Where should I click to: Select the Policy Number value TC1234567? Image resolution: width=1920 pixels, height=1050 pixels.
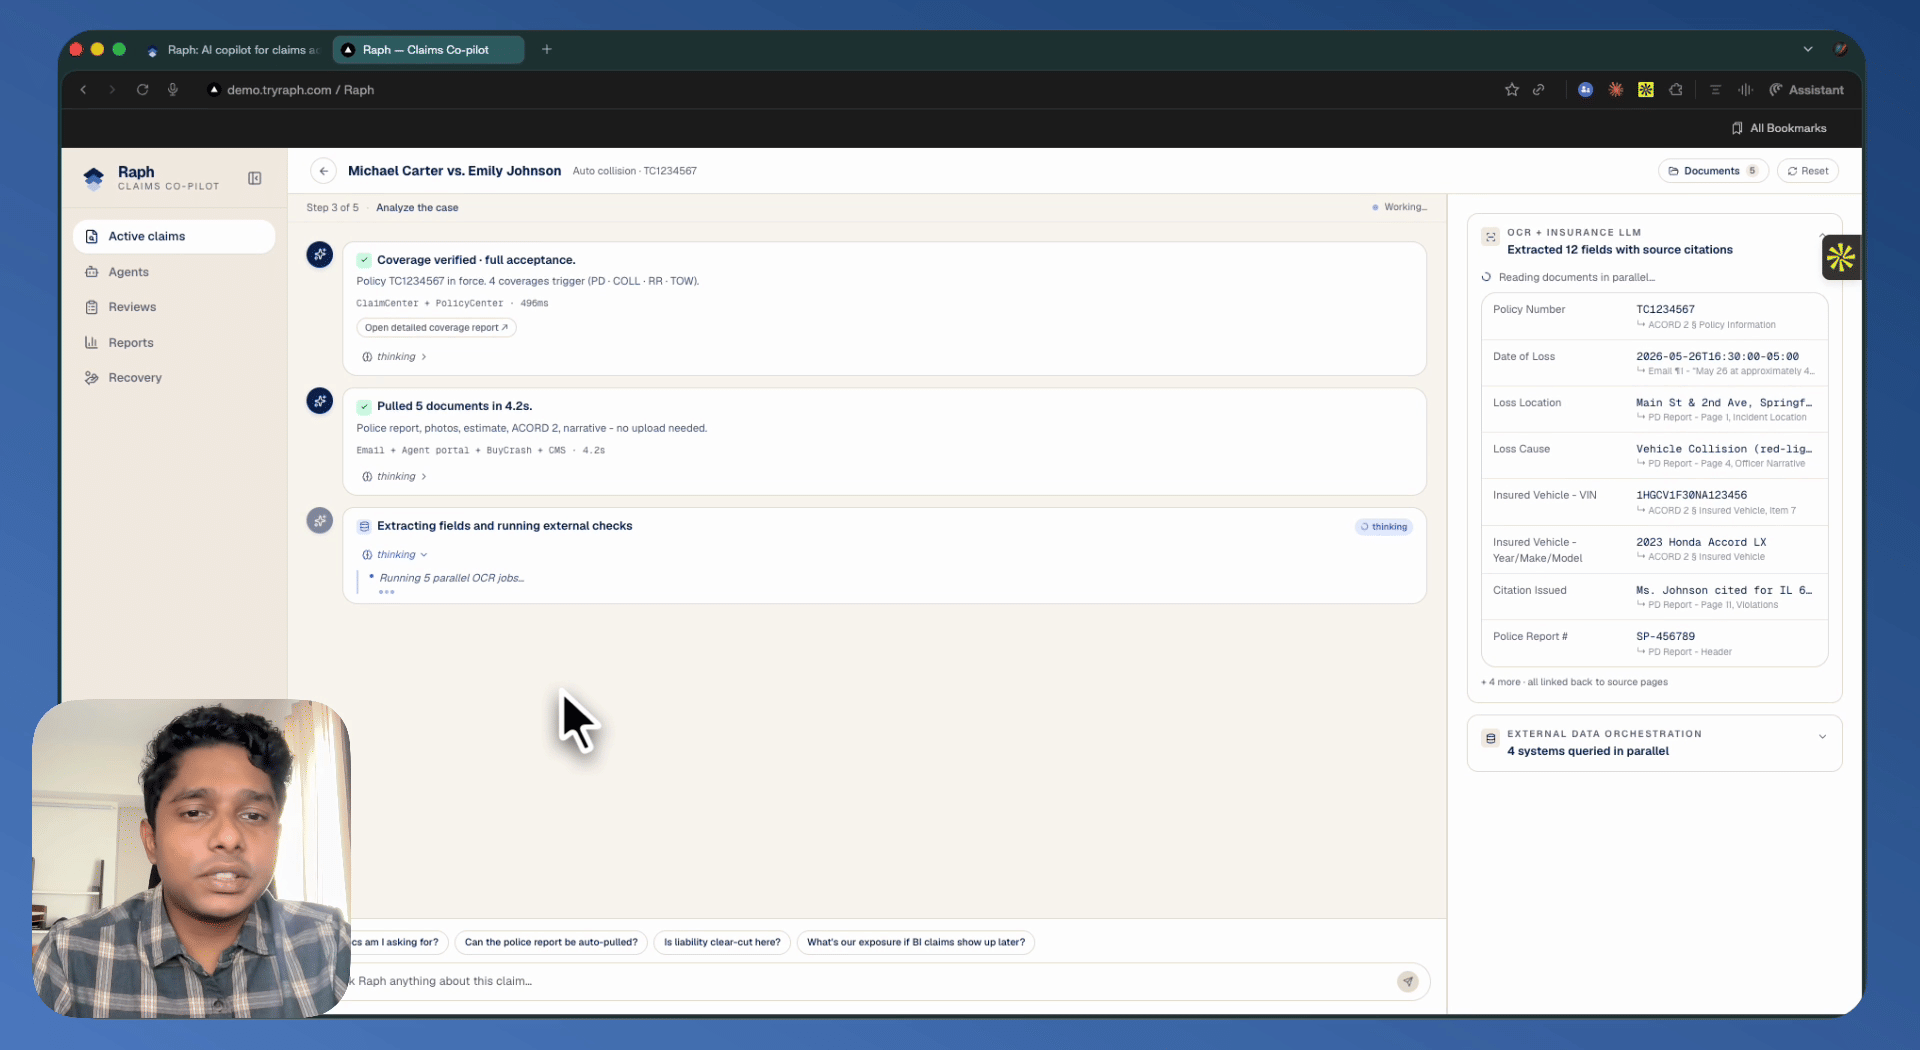coord(1665,310)
